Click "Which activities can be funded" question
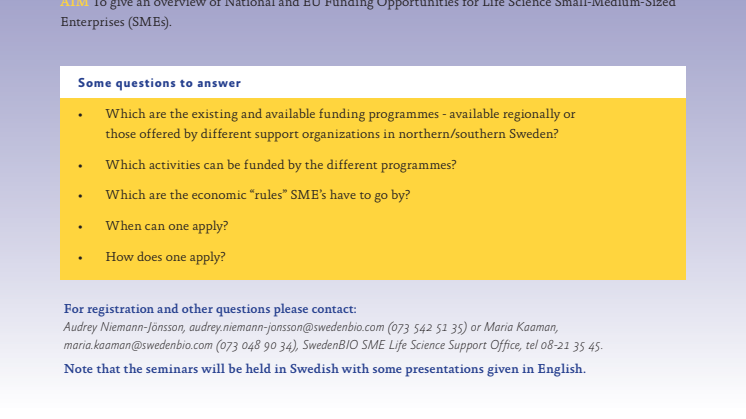The width and height of the screenshot is (746, 419). tap(281, 165)
